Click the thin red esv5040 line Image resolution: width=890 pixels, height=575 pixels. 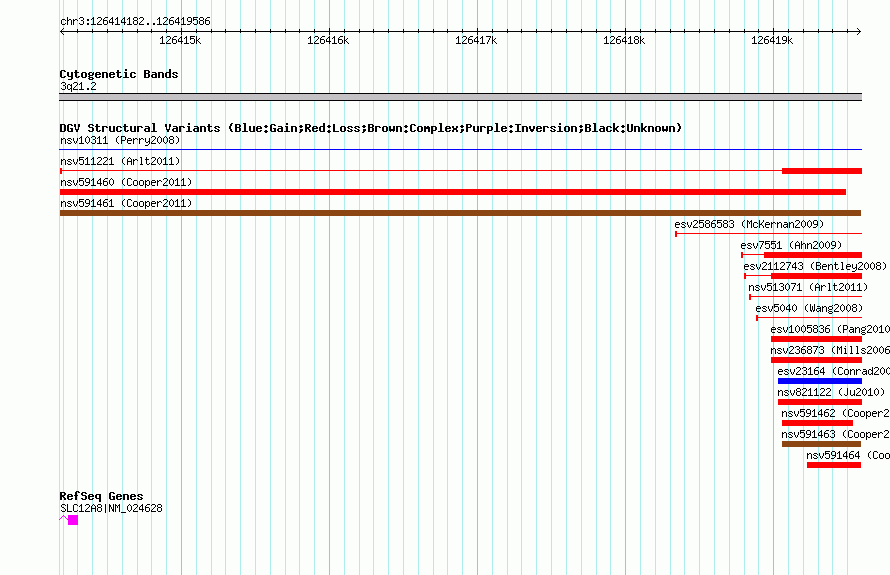tap(809, 318)
